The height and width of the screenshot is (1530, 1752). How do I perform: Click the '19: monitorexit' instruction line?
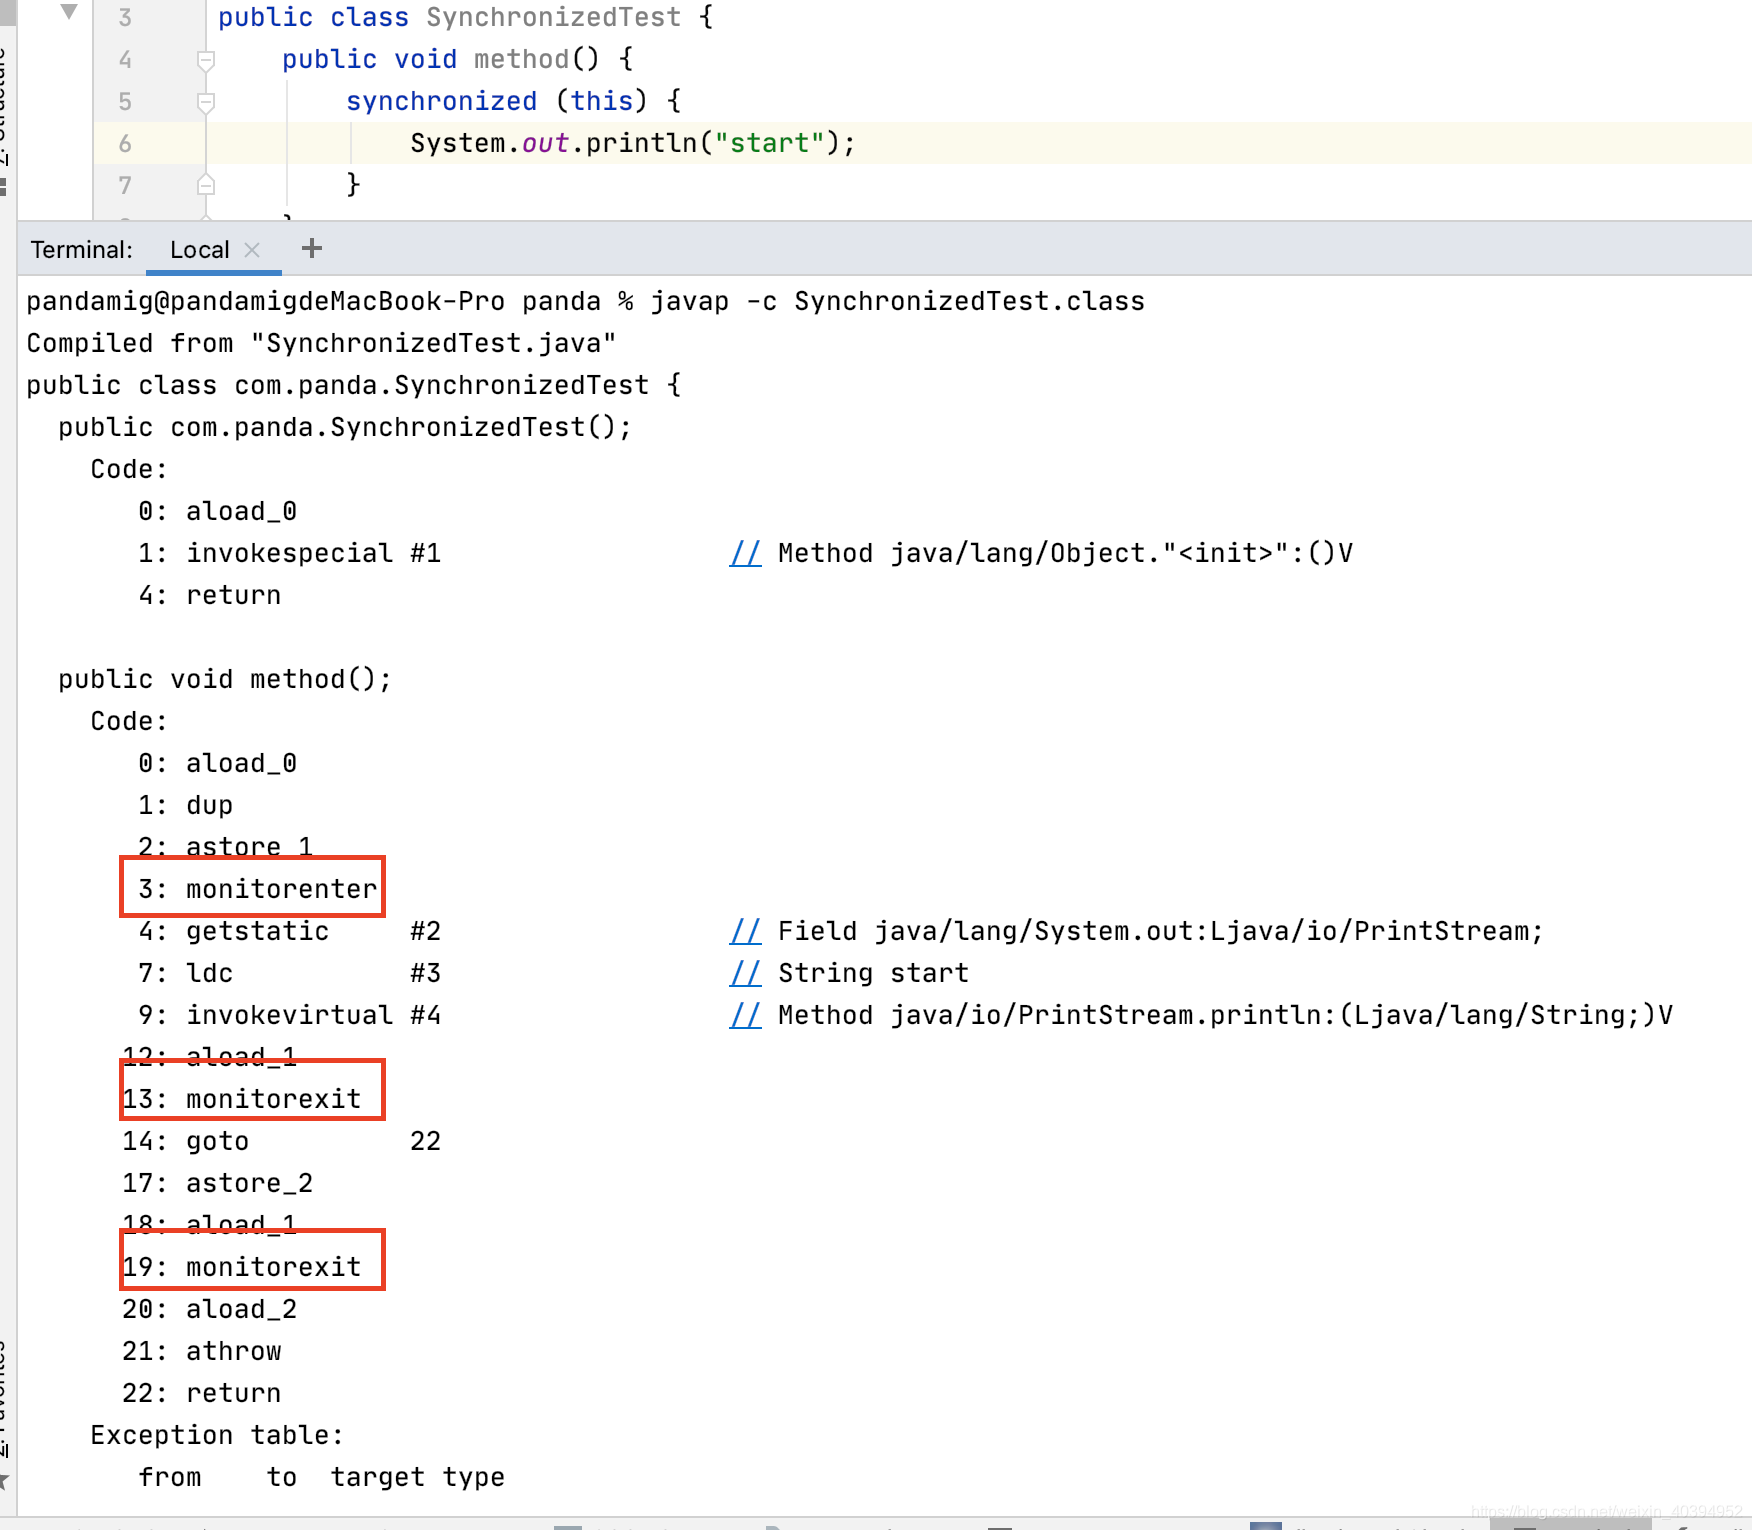pos(241,1267)
